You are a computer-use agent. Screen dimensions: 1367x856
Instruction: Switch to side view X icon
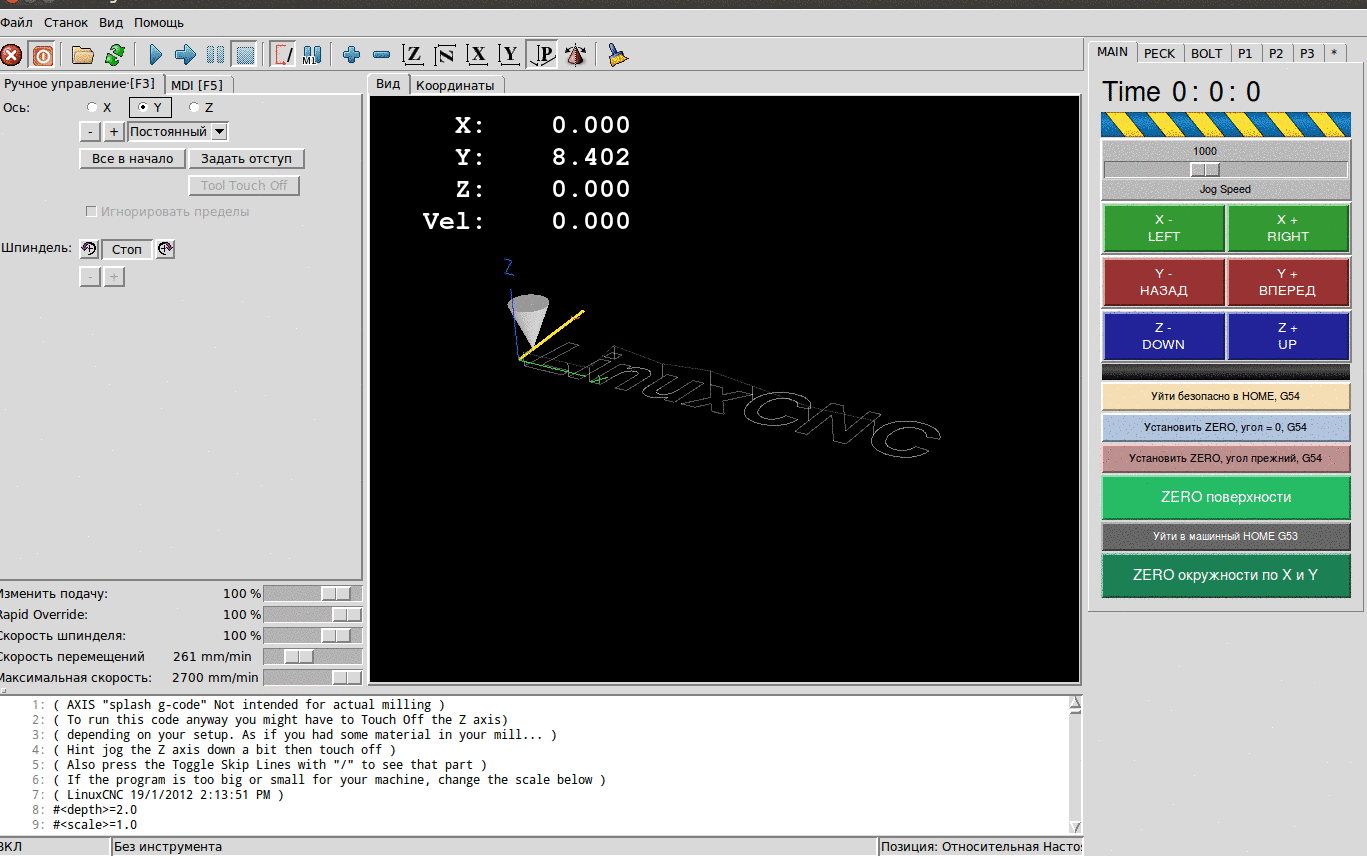click(x=478, y=55)
